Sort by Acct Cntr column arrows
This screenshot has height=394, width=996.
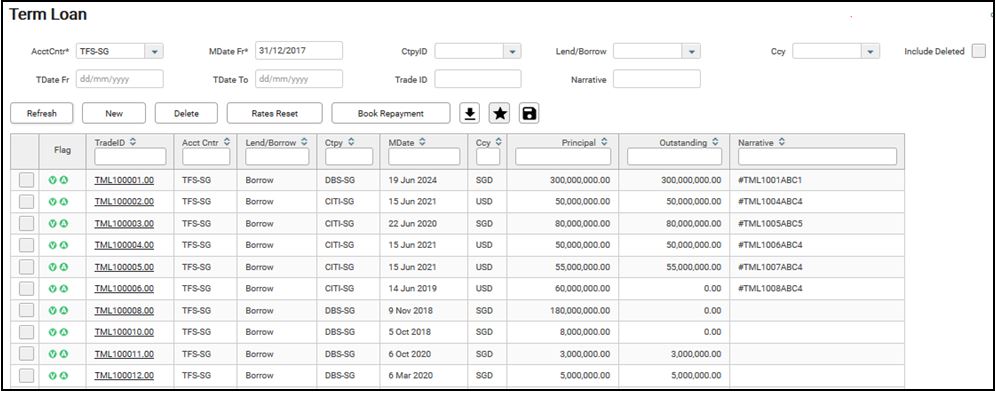point(227,143)
